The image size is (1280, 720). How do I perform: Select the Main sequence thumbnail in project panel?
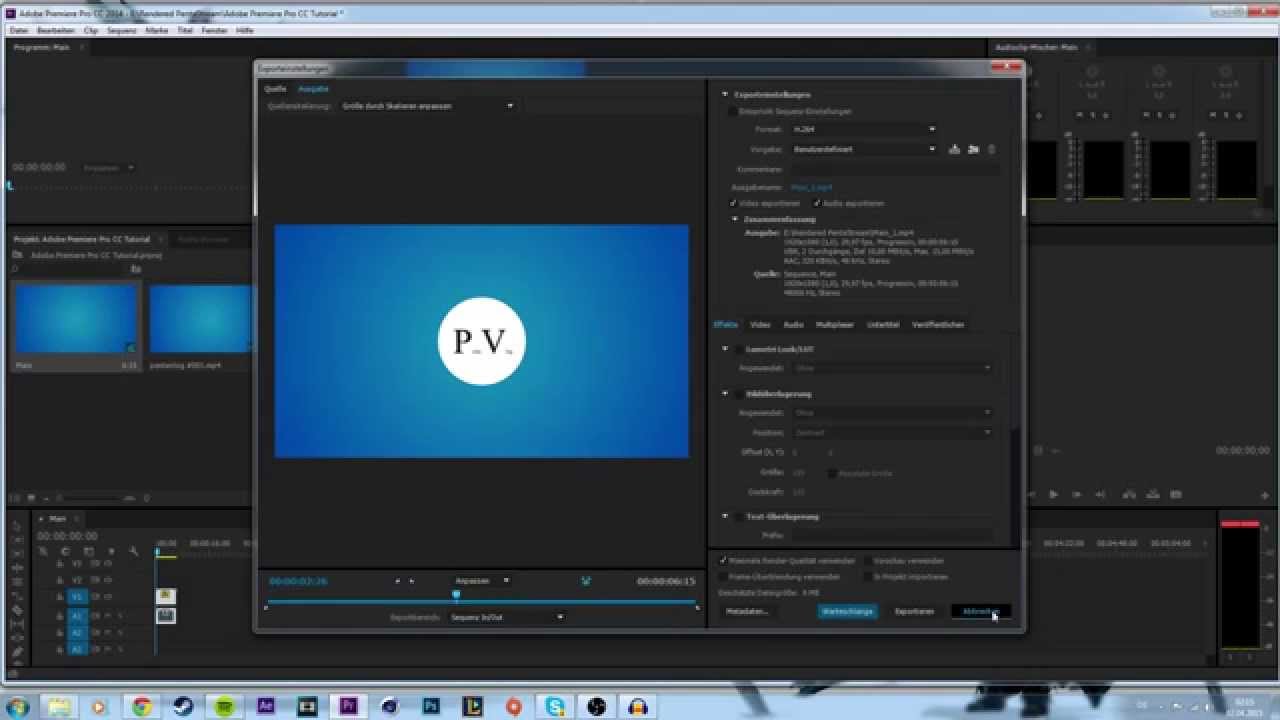pos(76,319)
